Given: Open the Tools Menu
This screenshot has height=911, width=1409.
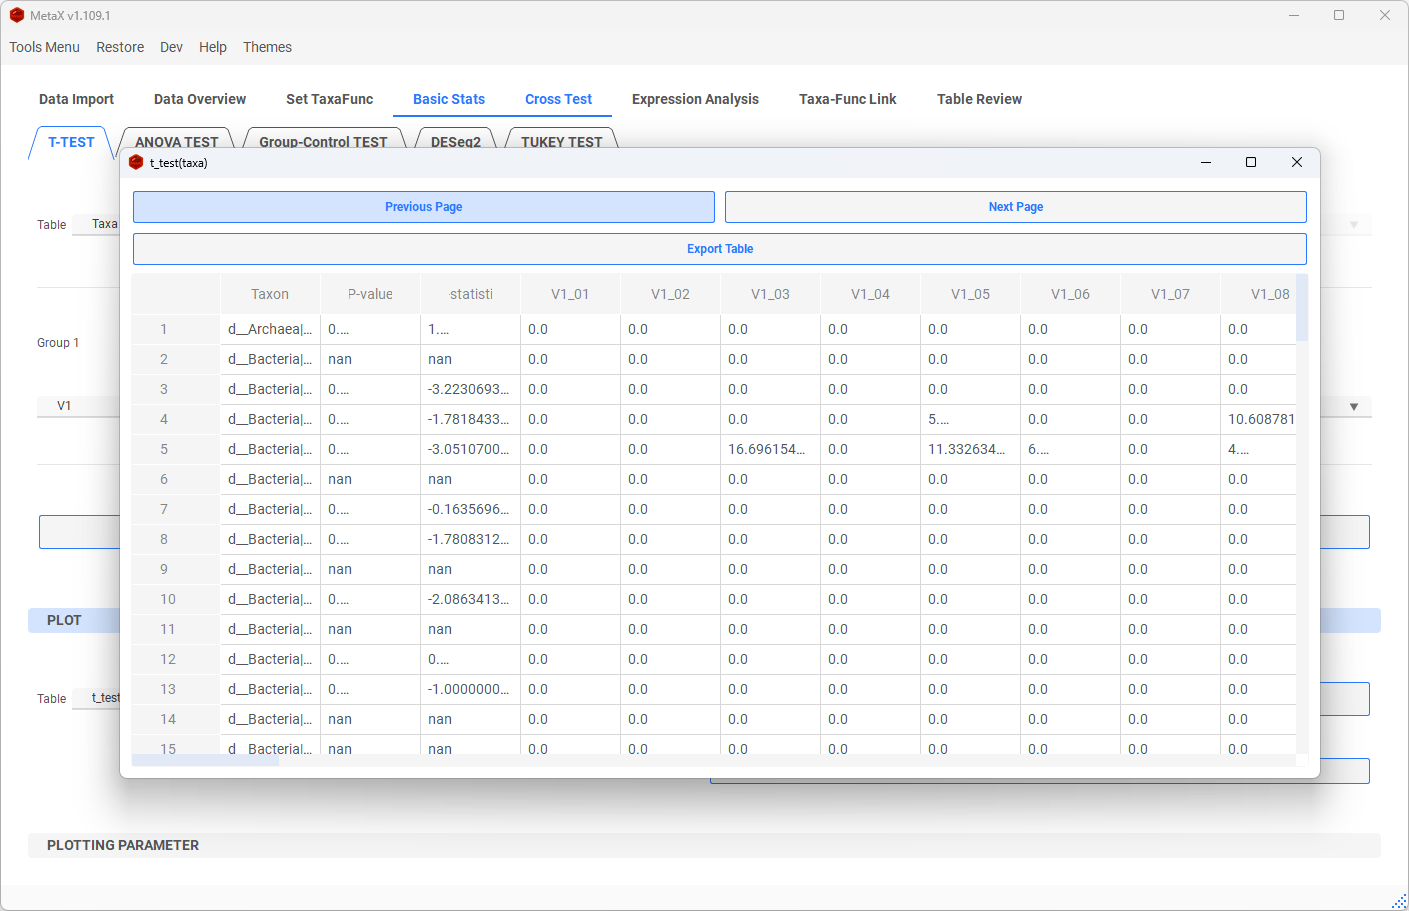Looking at the screenshot, I should point(45,47).
